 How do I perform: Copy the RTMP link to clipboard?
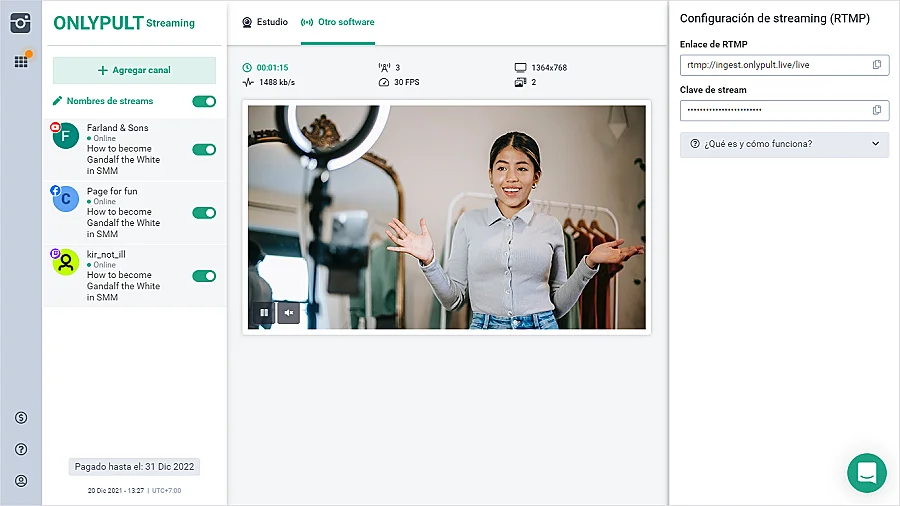point(877,65)
